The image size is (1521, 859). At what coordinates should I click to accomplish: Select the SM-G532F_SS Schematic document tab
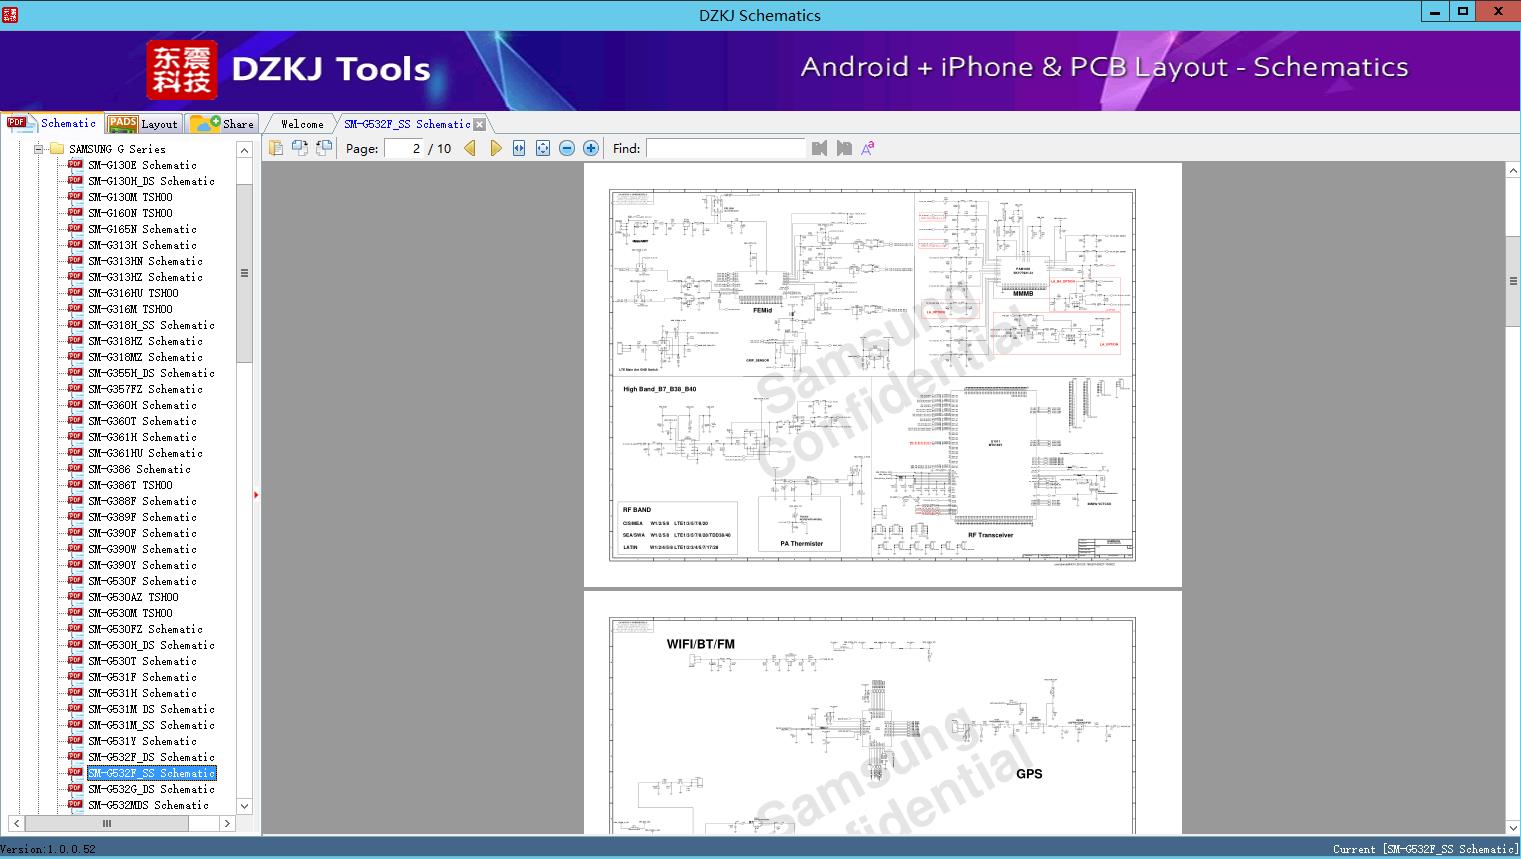(x=407, y=124)
